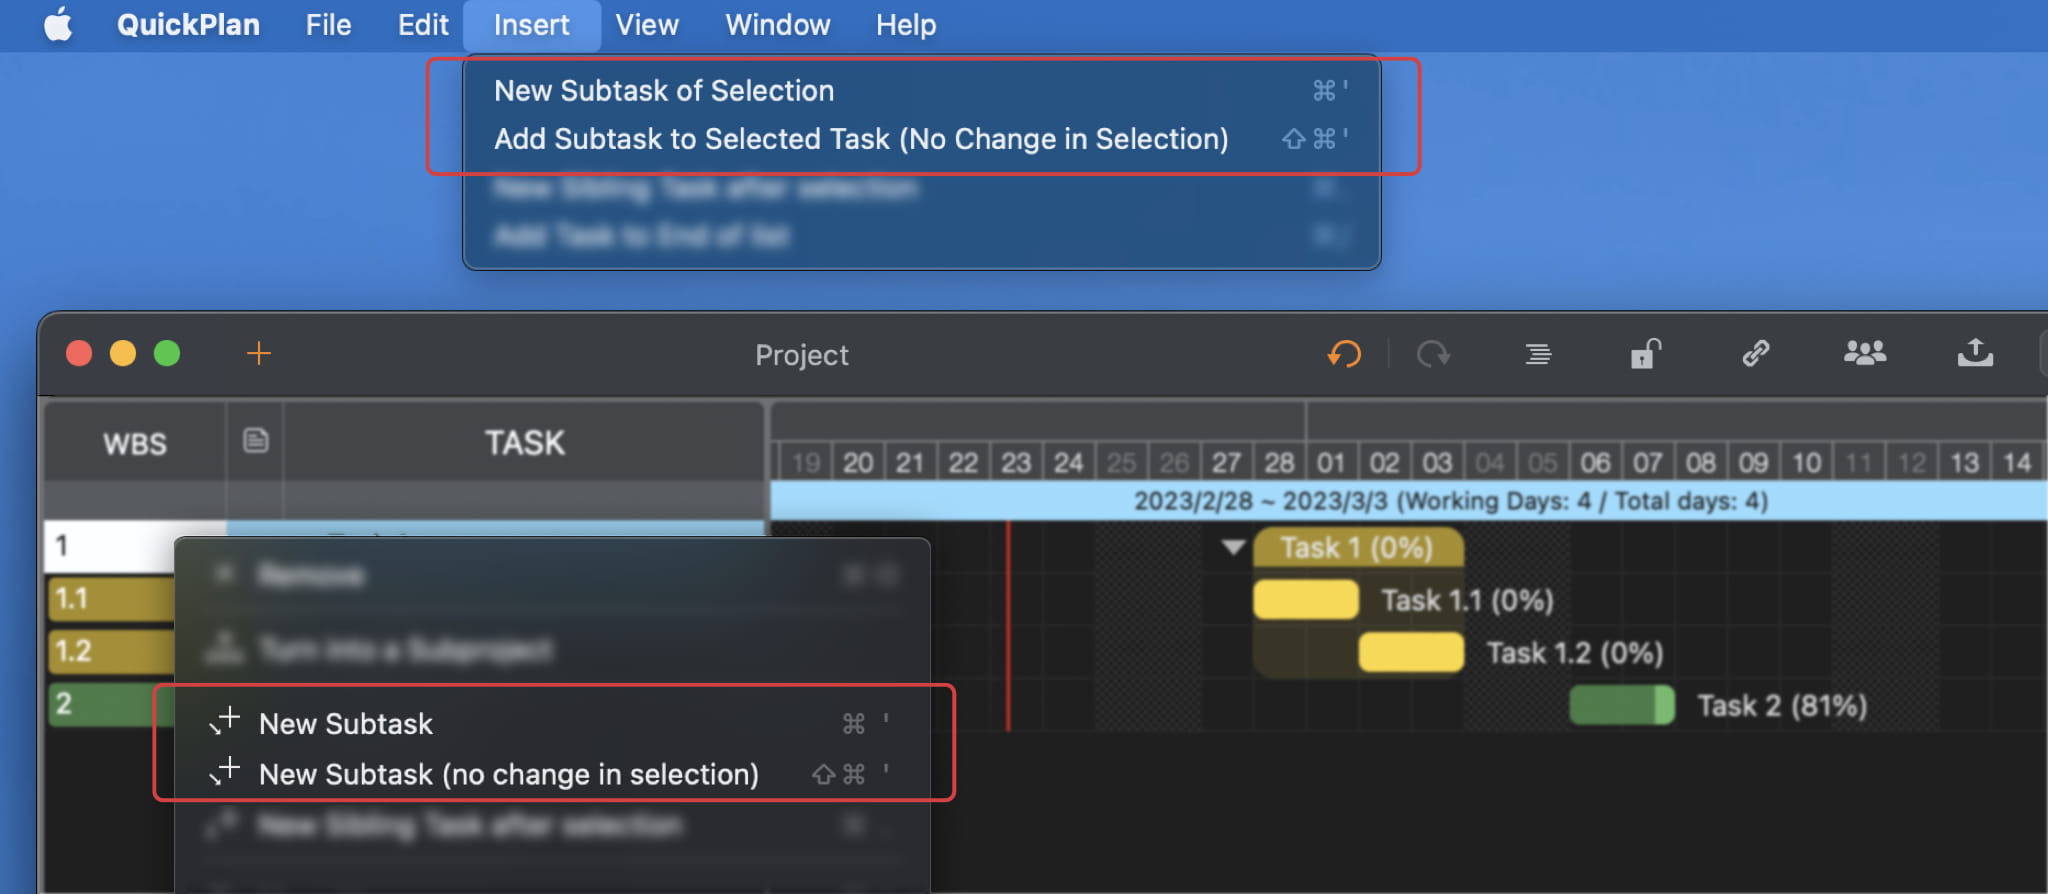Screen dimensions: 2048x894
Task: Toggle the unlock padlock icon
Action: pyautogui.click(x=1645, y=354)
